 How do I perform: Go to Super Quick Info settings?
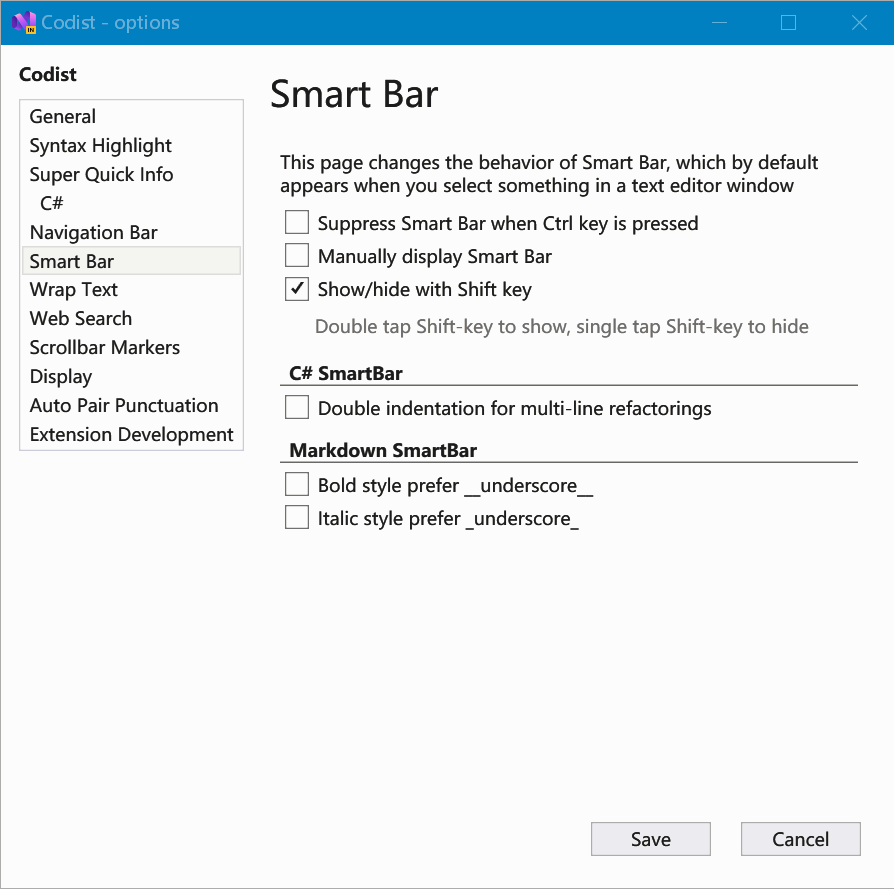pos(131,174)
